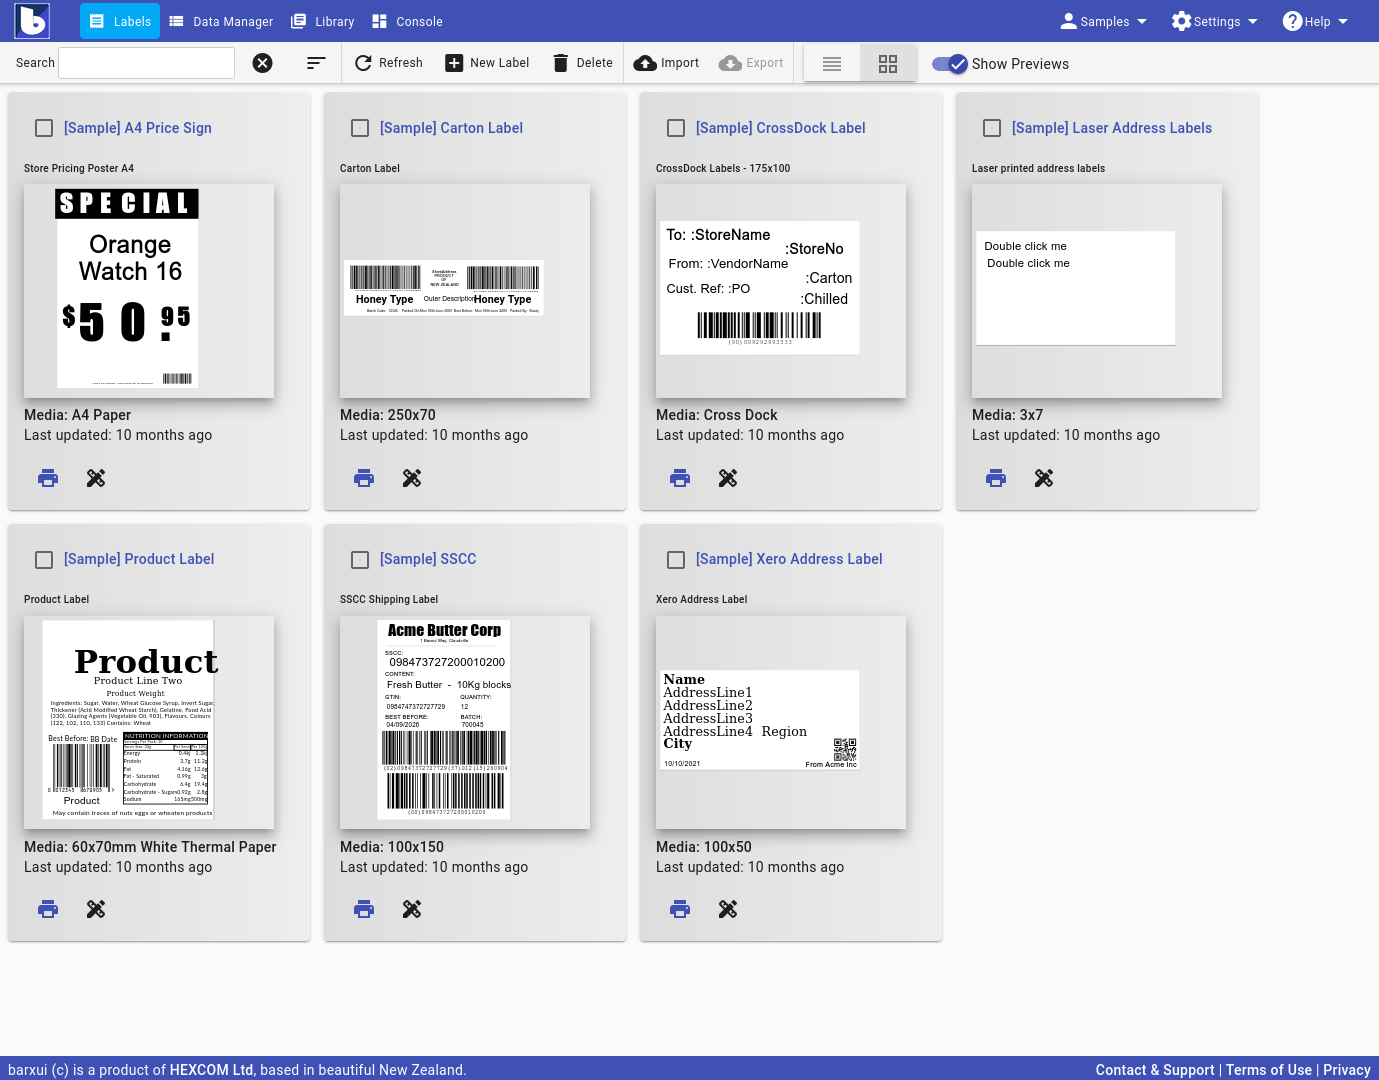Clear the search field using the X icon
Screen dimensions: 1379x1080
(x=262, y=62)
